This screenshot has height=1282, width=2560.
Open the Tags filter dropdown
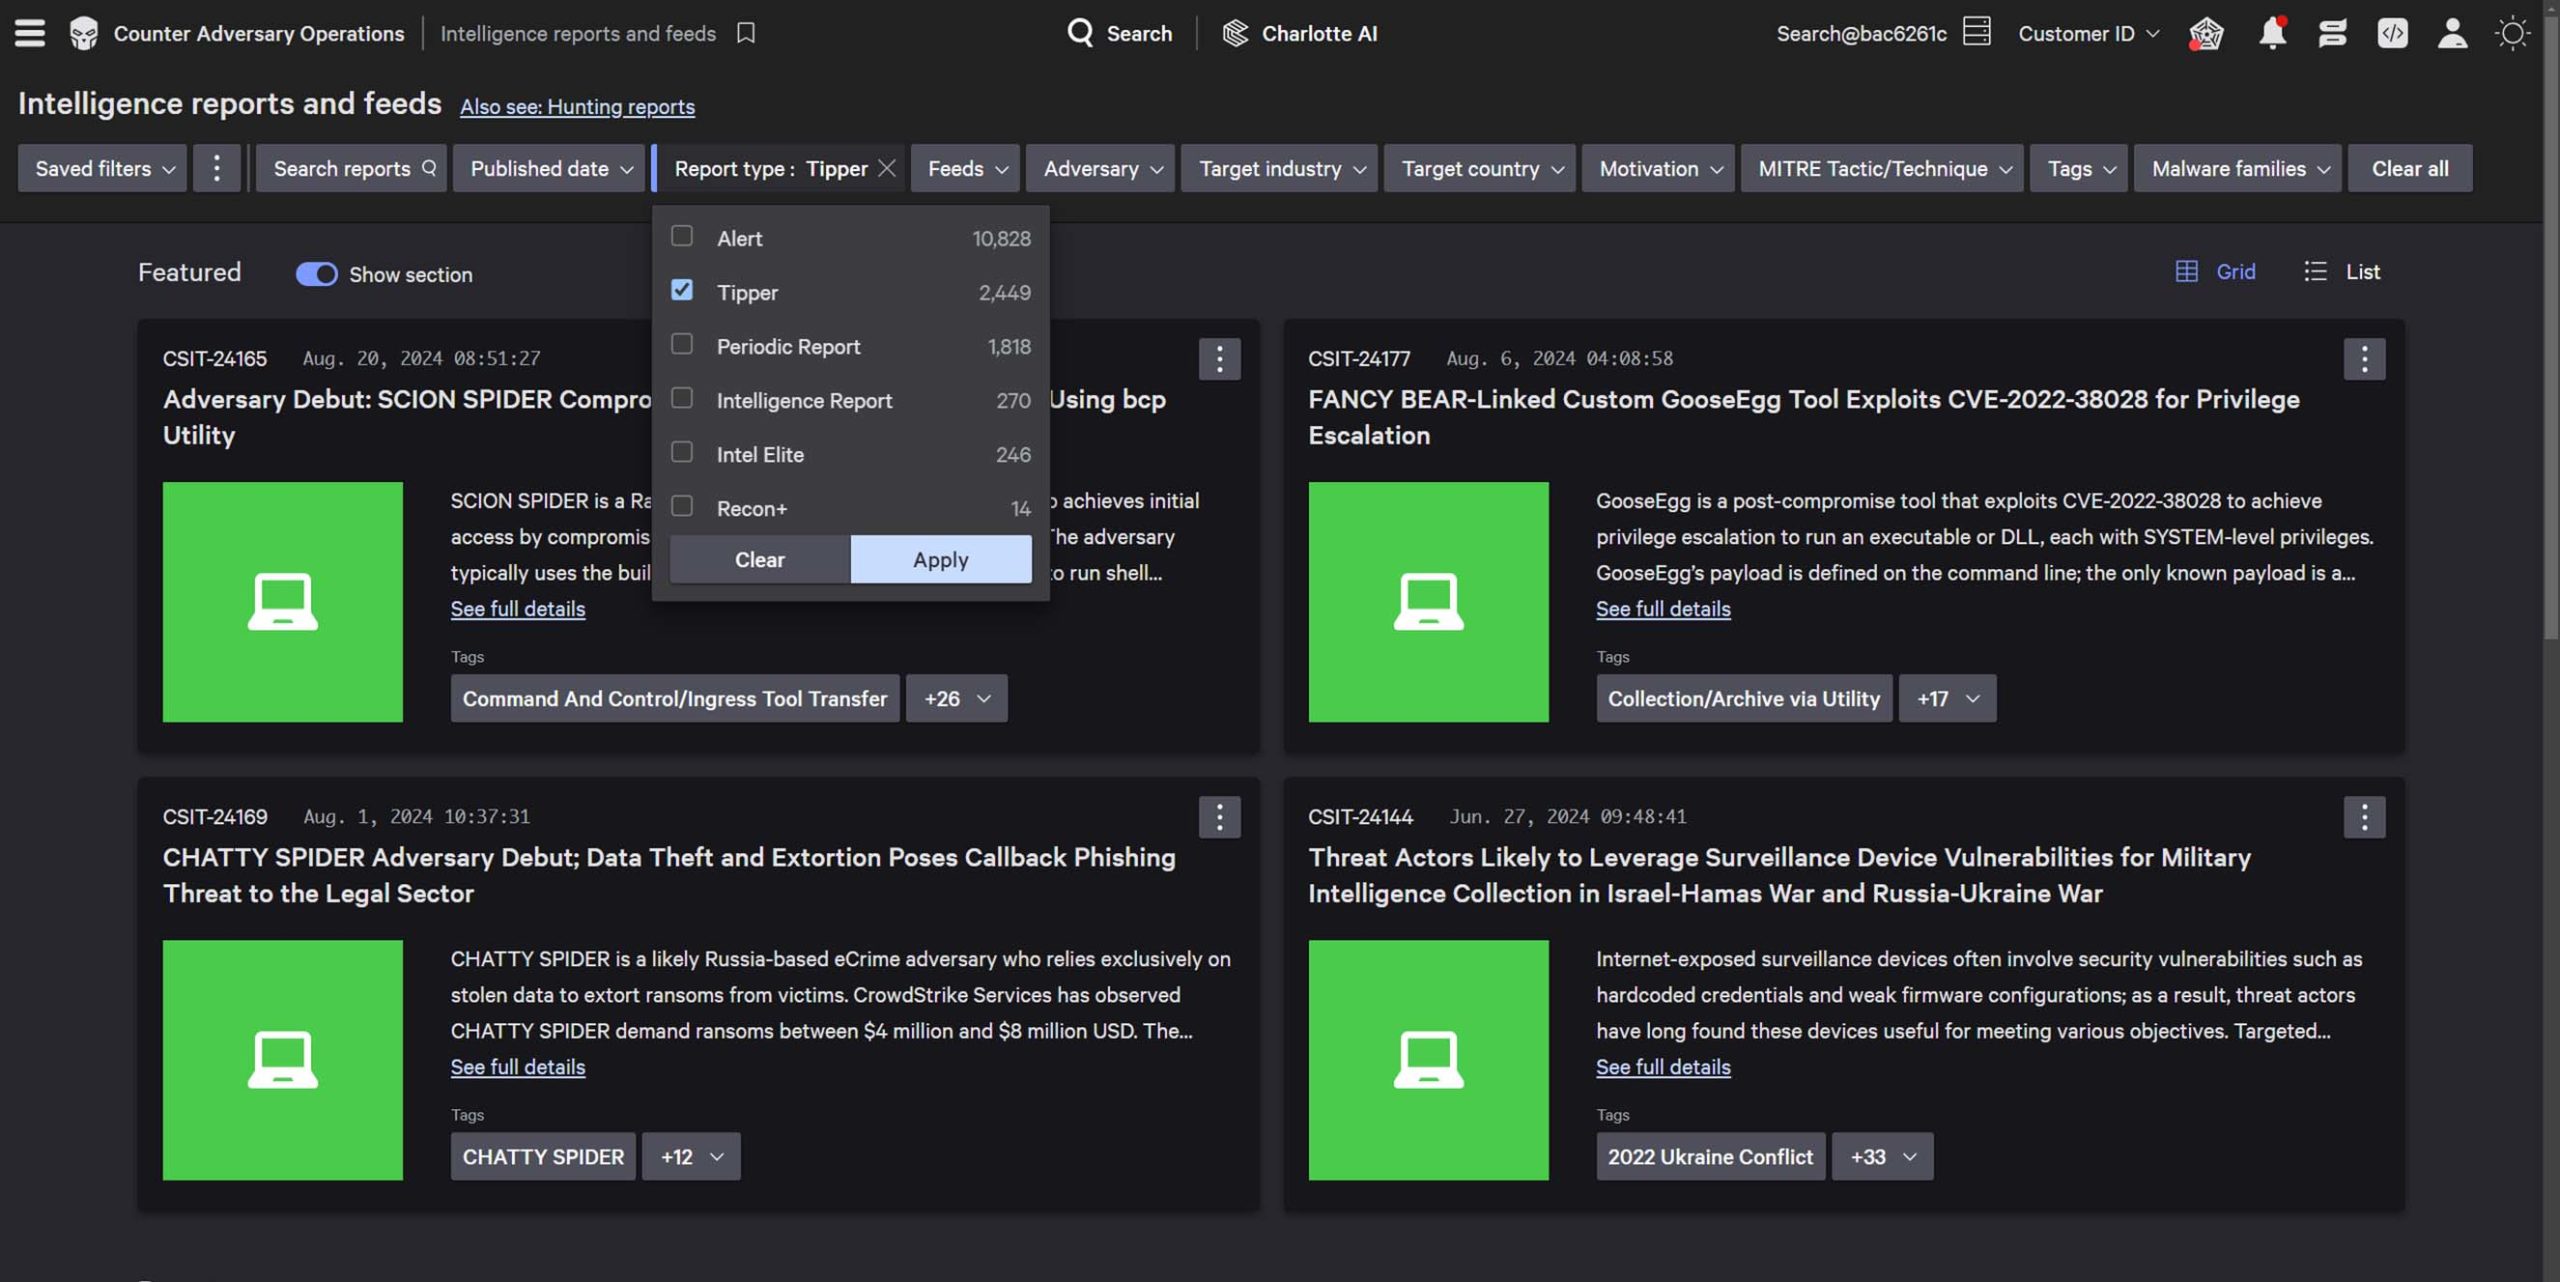point(2079,168)
